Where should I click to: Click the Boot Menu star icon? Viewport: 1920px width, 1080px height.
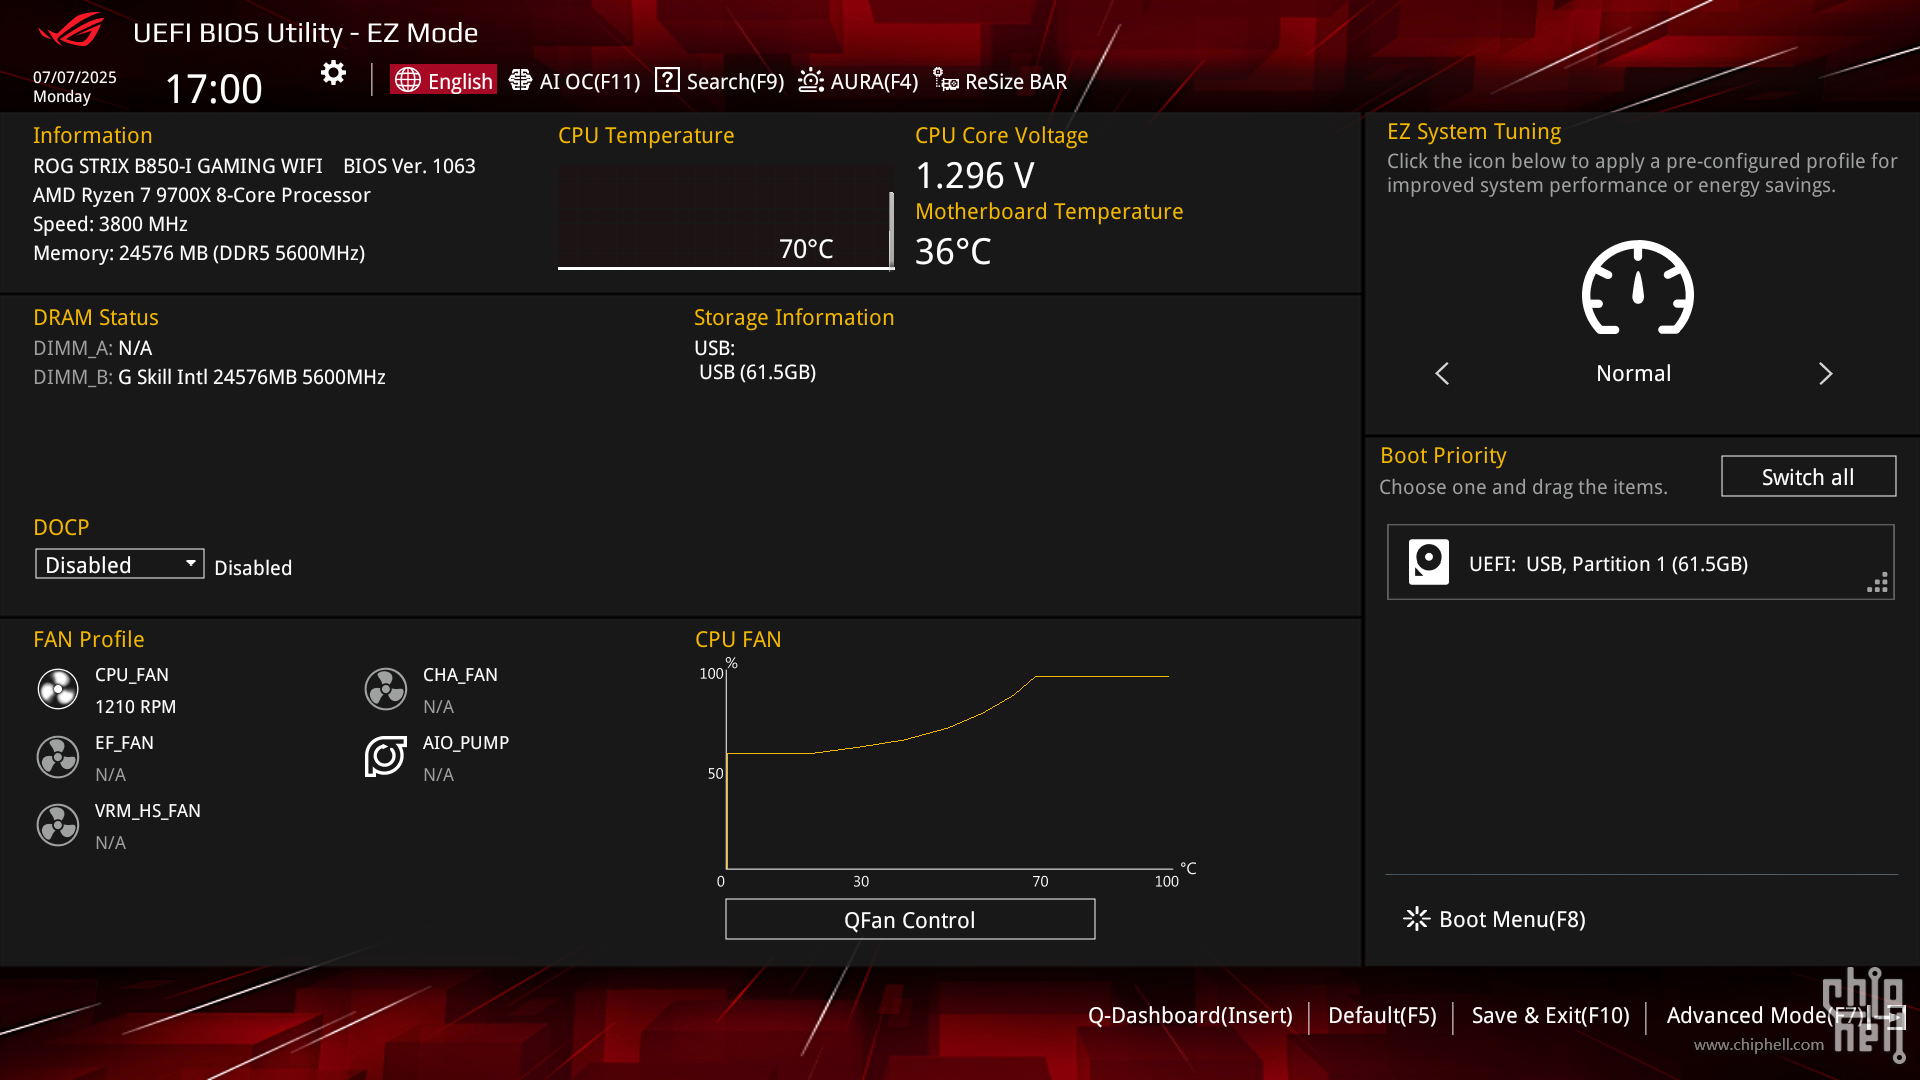pos(1417,918)
